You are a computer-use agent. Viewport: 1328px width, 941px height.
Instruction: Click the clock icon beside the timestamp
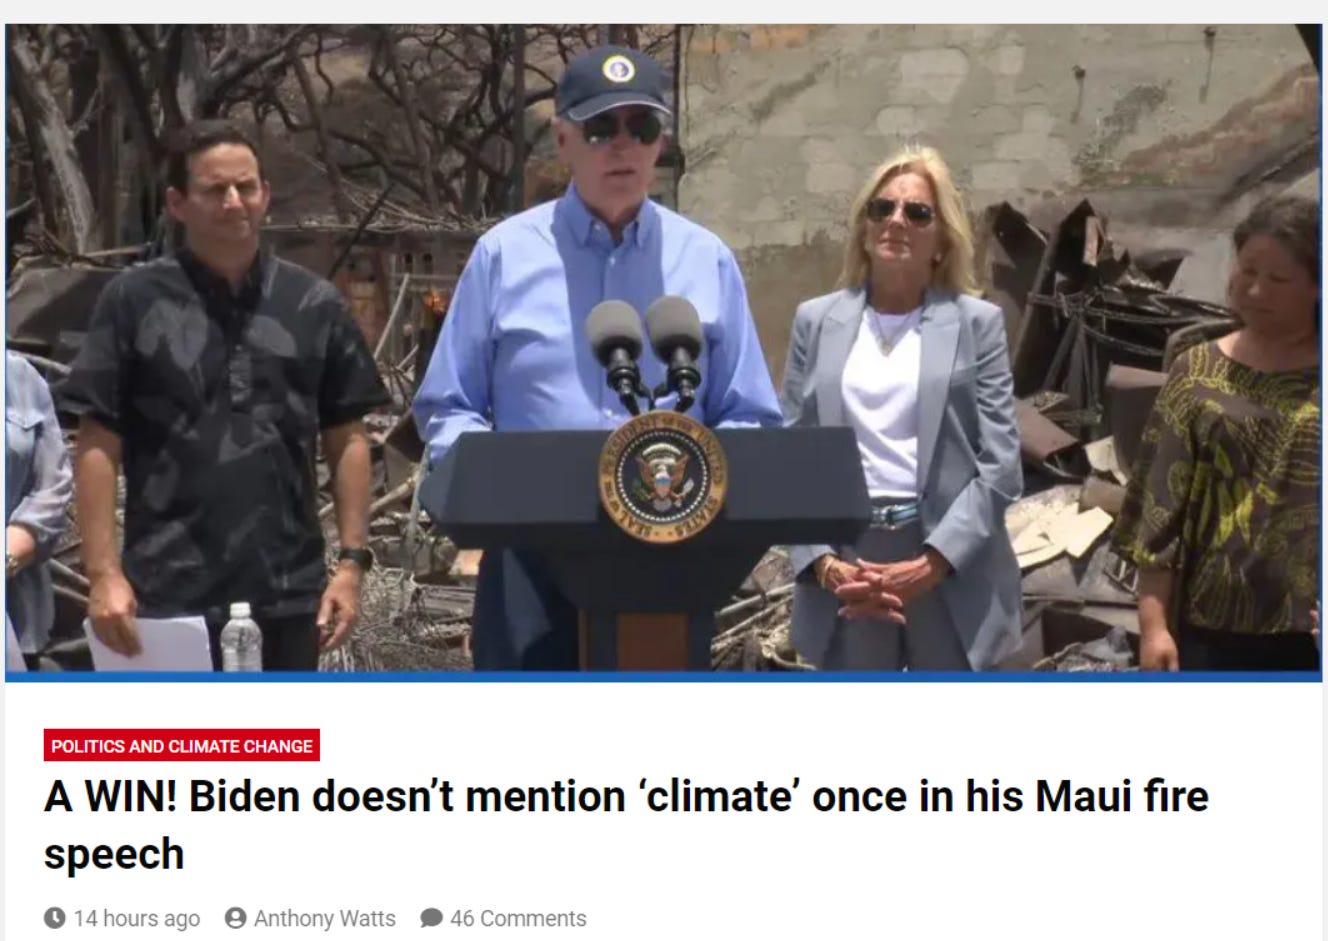point(55,917)
